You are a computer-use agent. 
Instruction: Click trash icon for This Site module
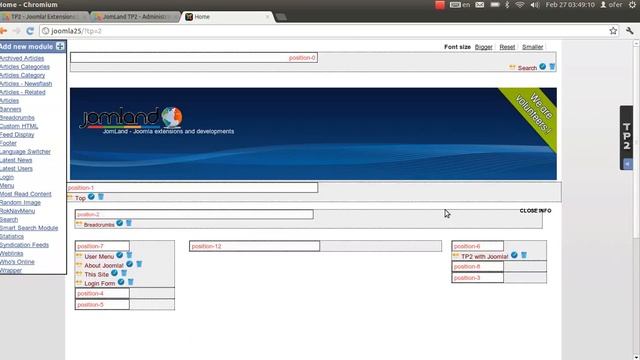point(124,273)
